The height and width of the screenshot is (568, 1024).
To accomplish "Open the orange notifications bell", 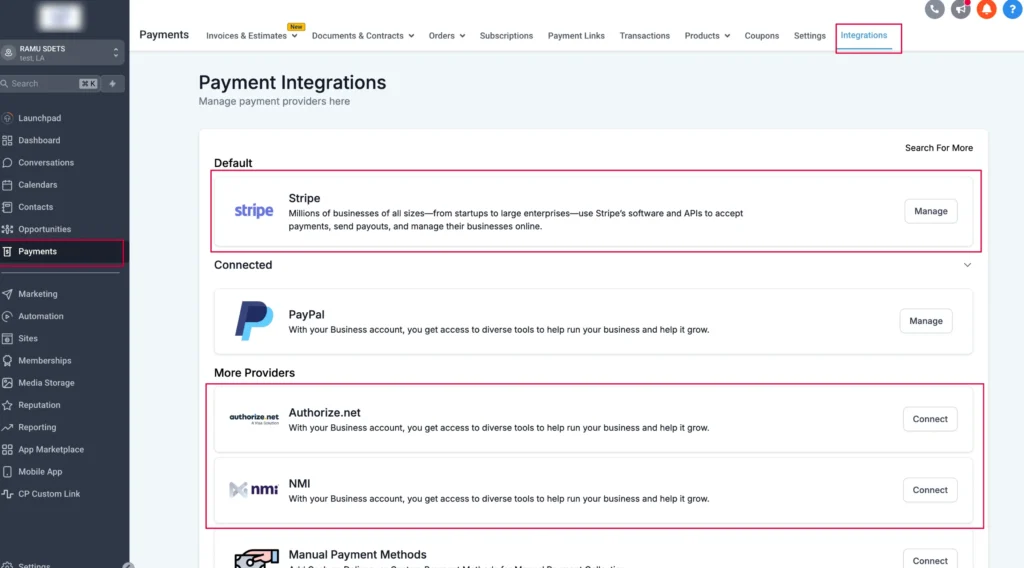I will point(986,9).
